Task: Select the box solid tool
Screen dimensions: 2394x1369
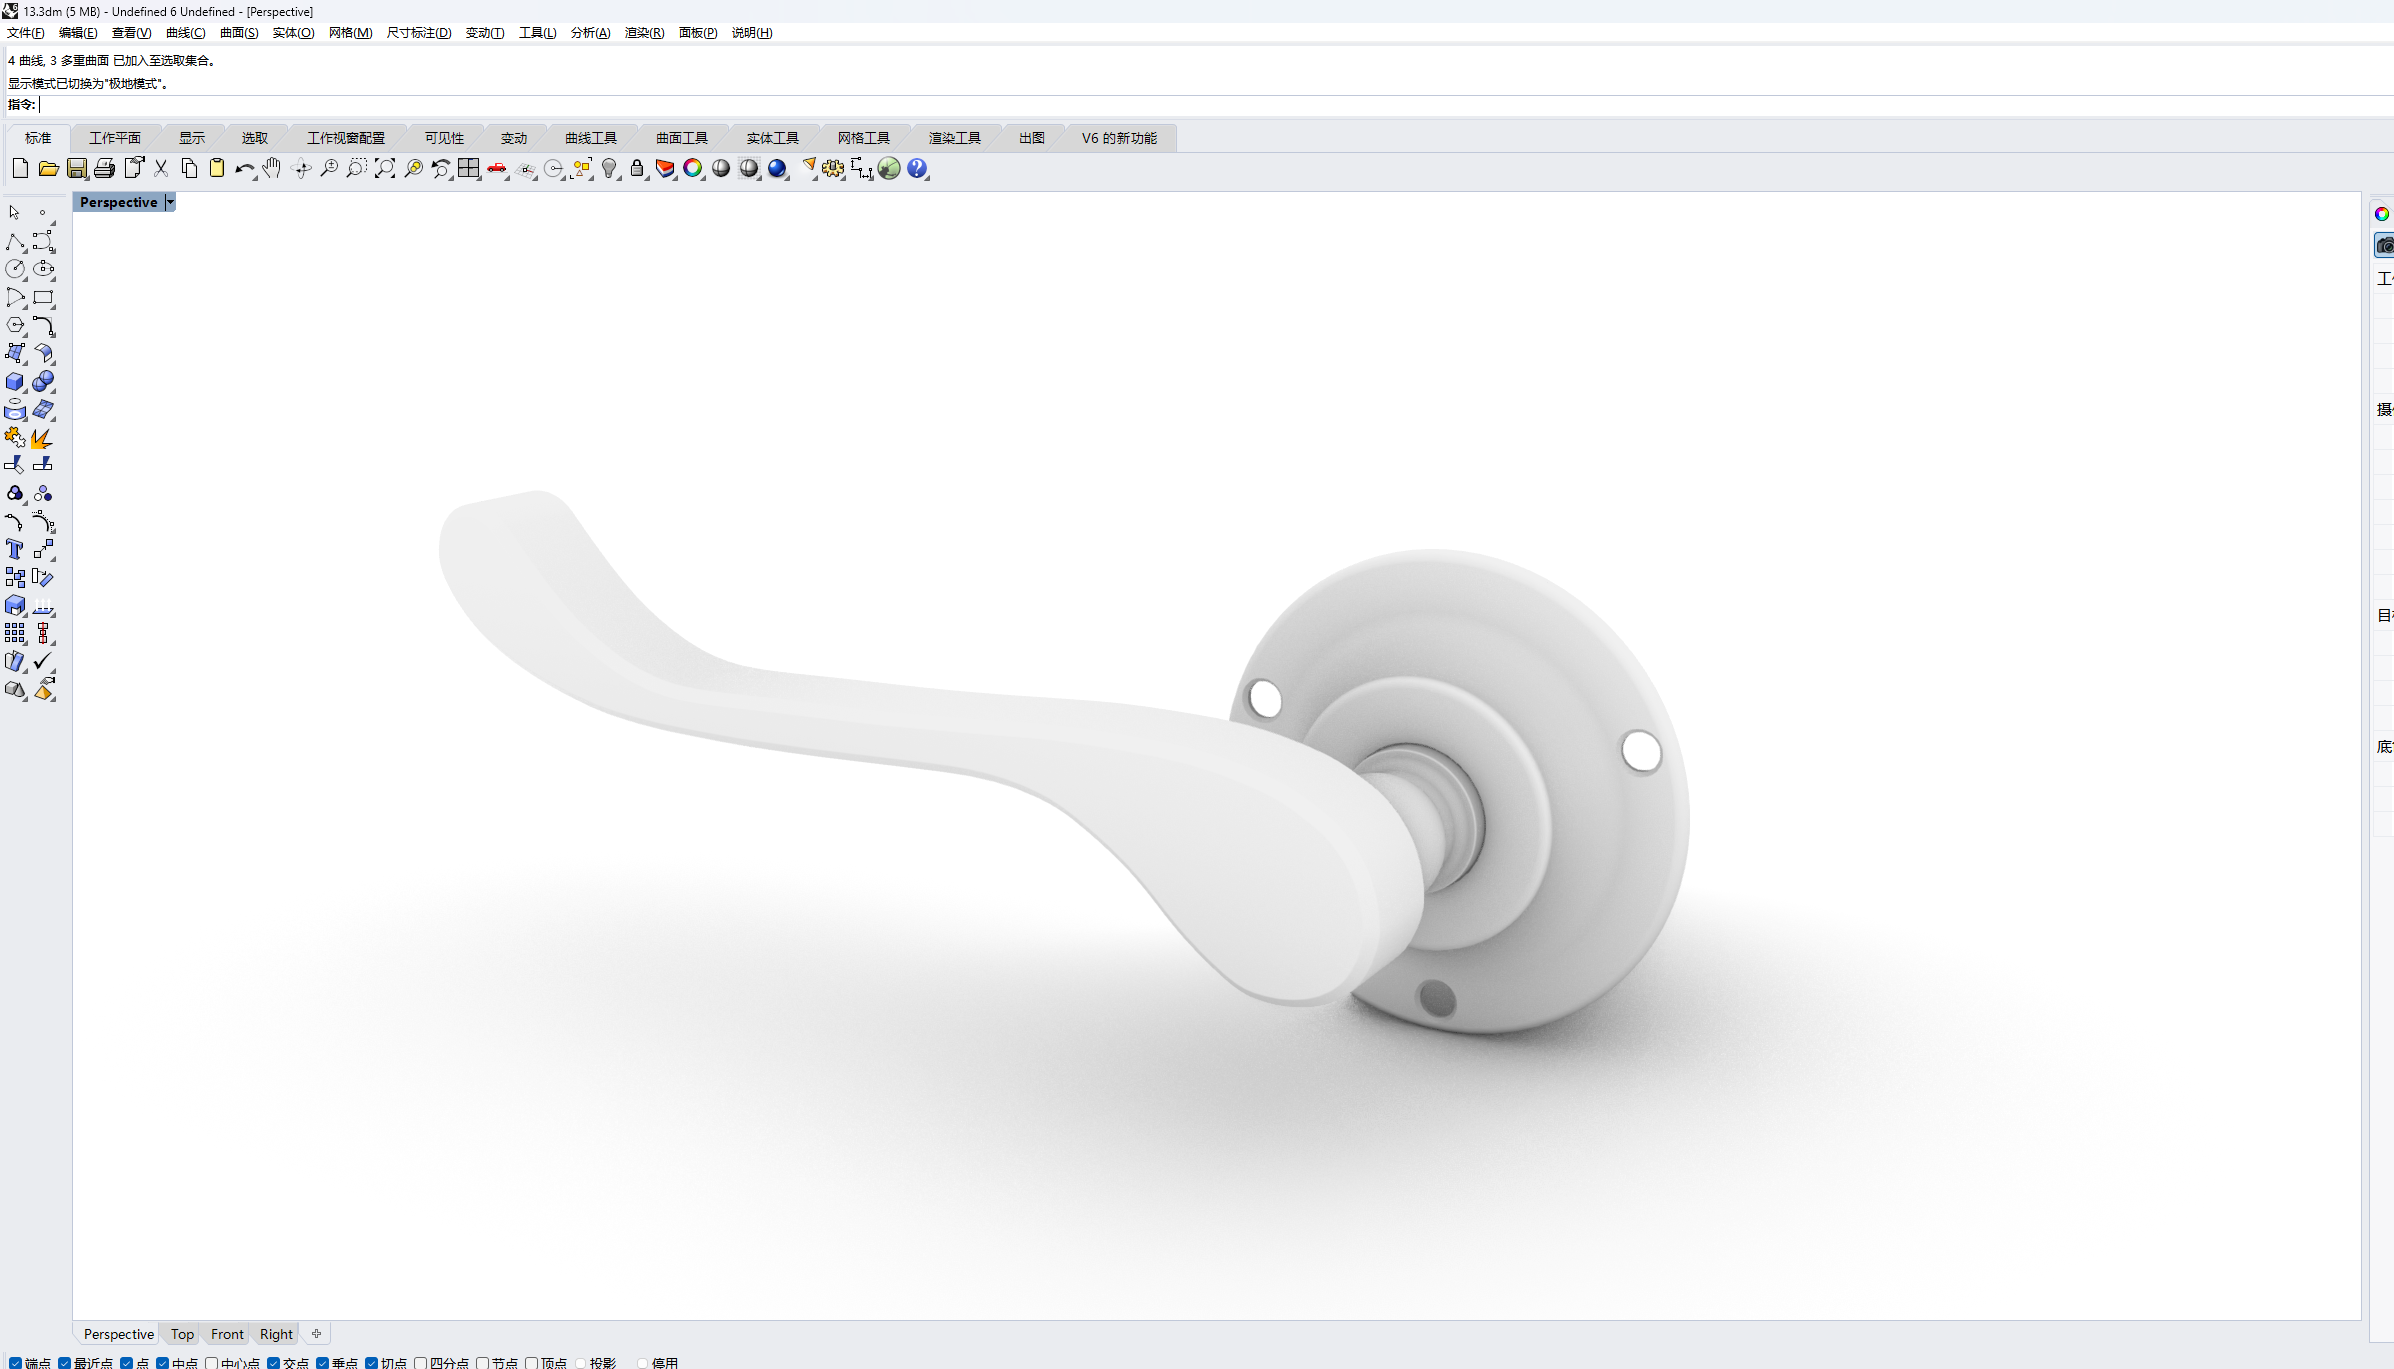Action: pyautogui.click(x=15, y=382)
